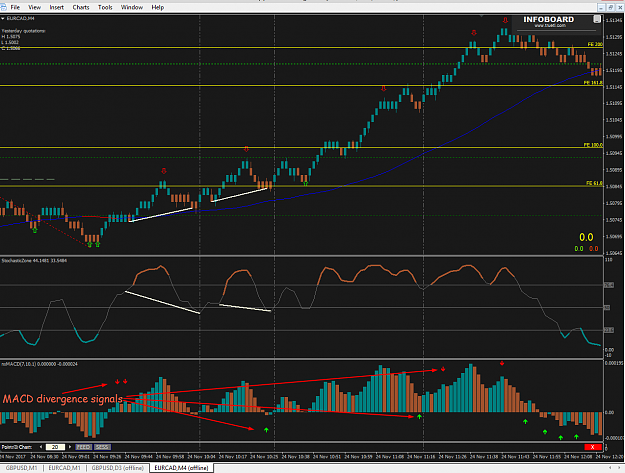Click the Point Chart label in bottom bar

[x=17, y=447]
